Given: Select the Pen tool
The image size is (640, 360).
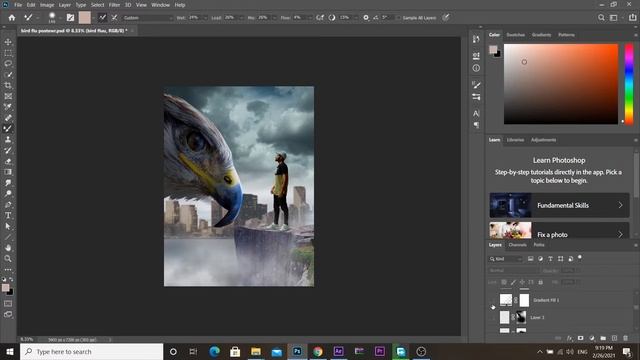Looking at the screenshot, I should [8, 204].
